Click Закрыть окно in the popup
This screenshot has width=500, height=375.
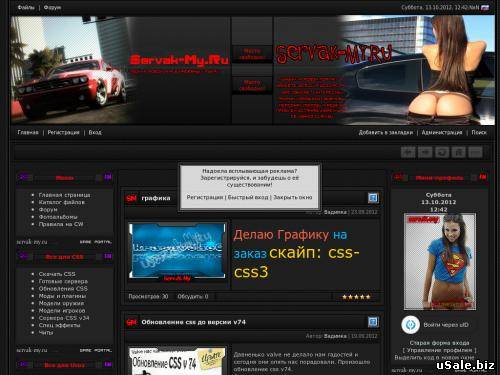[x=293, y=197]
